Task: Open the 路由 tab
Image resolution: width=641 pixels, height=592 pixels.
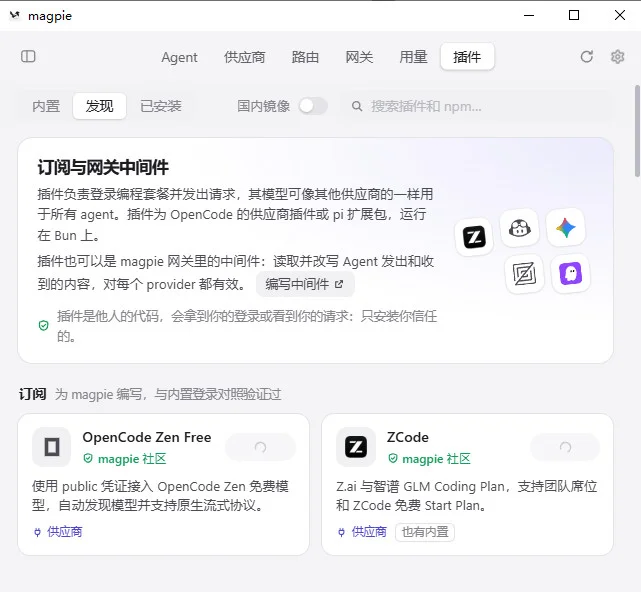Action: point(305,57)
